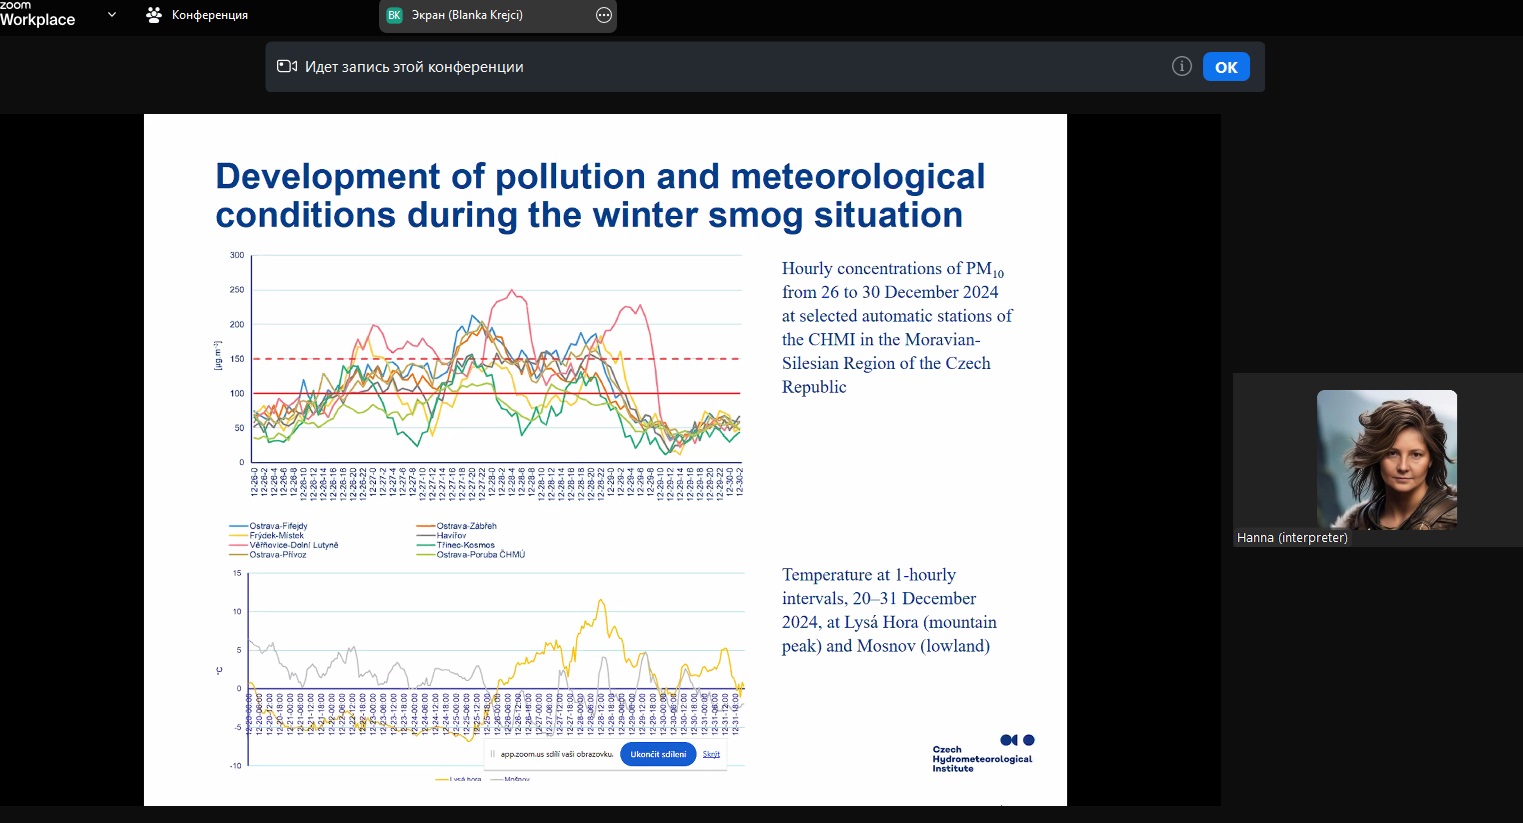Click the slide title about winter smog
Image resolution: width=1523 pixels, height=823 pixels.
[x=600, y=195]
